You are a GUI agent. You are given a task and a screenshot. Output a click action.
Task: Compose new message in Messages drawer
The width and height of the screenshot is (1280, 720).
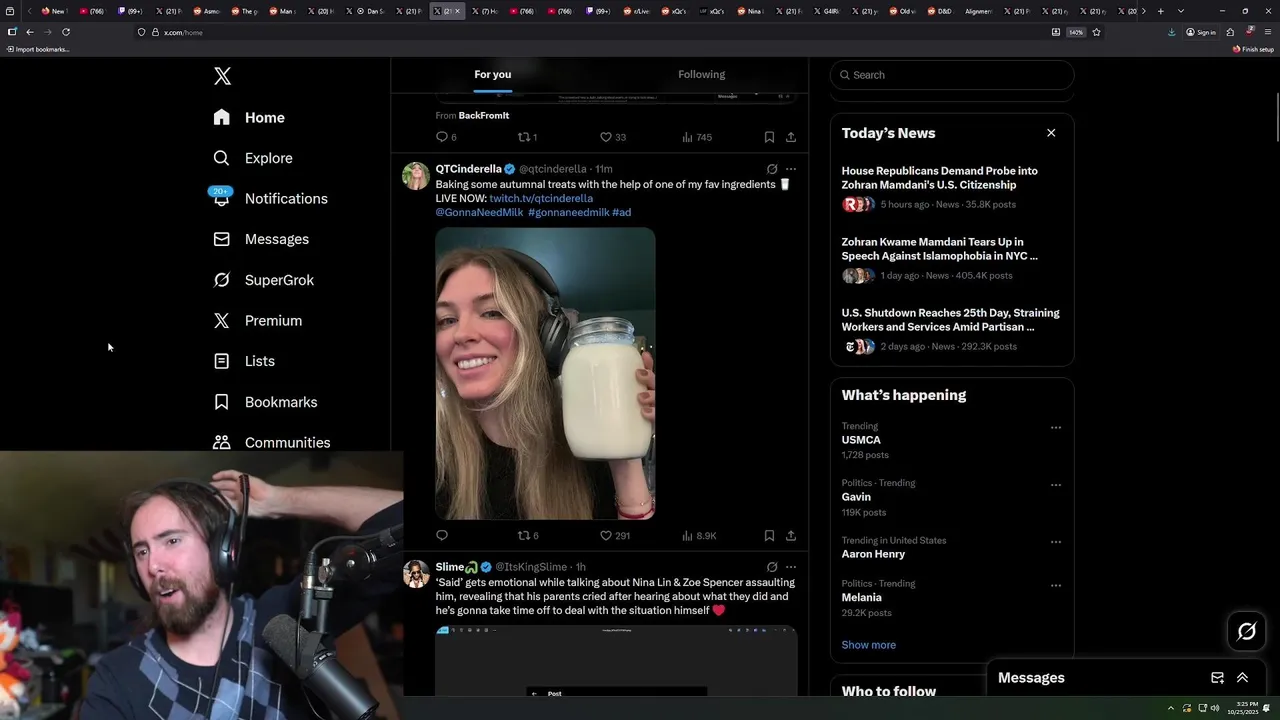1217,678
